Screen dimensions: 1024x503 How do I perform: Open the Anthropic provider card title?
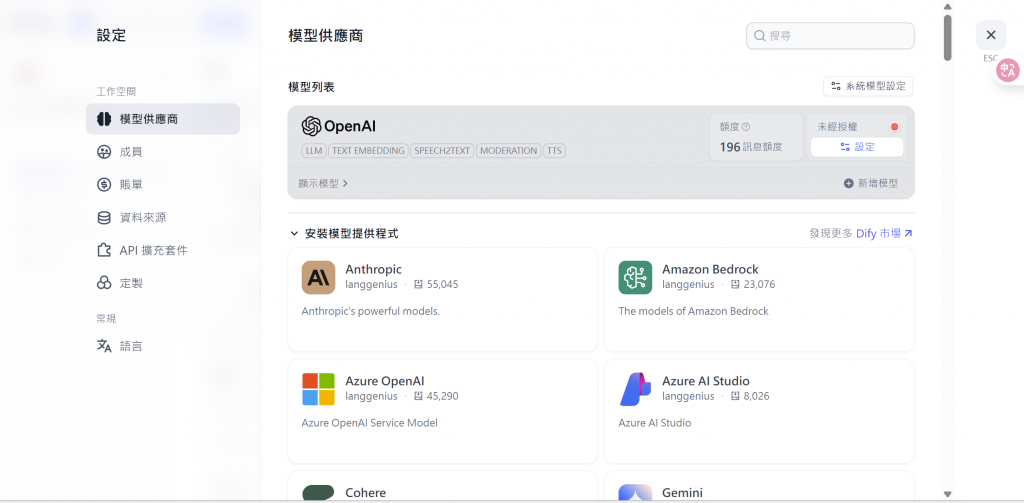(374, 269)
